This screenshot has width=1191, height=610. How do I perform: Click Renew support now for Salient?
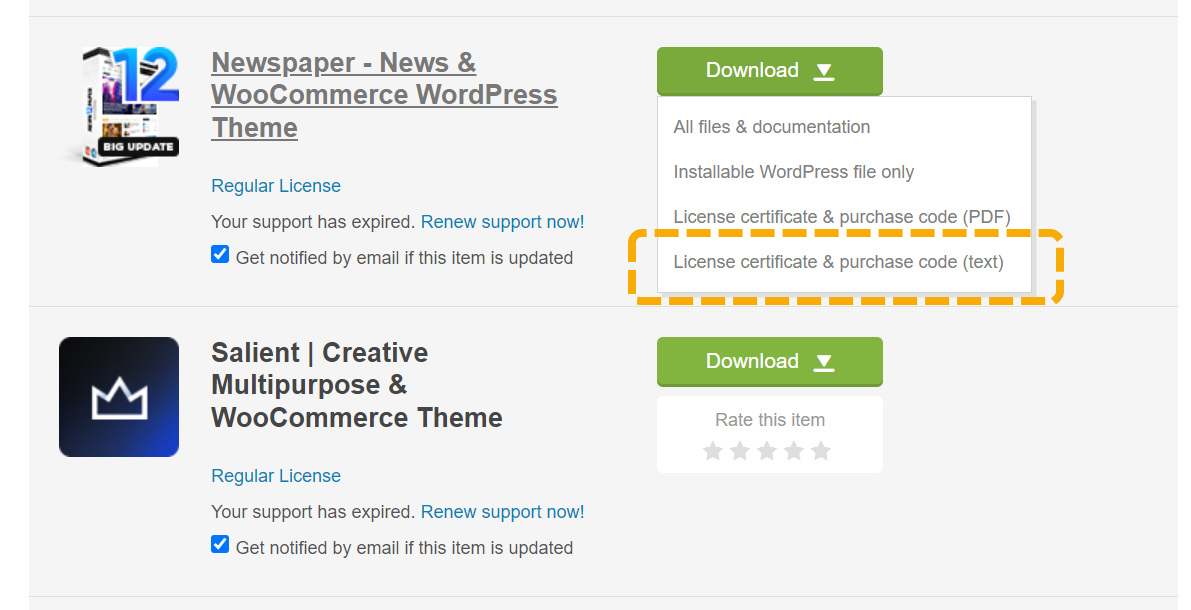[x=503, y=512]
